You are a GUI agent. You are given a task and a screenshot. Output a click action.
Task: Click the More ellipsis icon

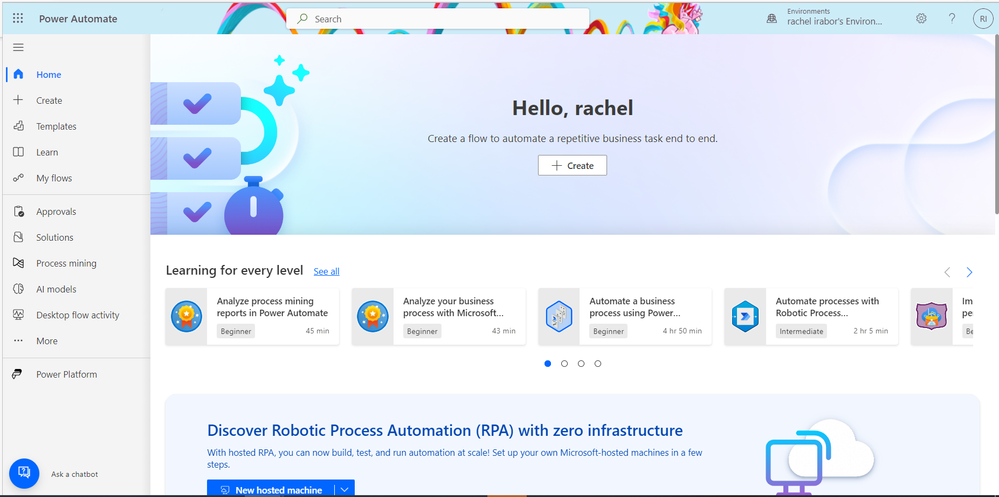coord(18,340)
